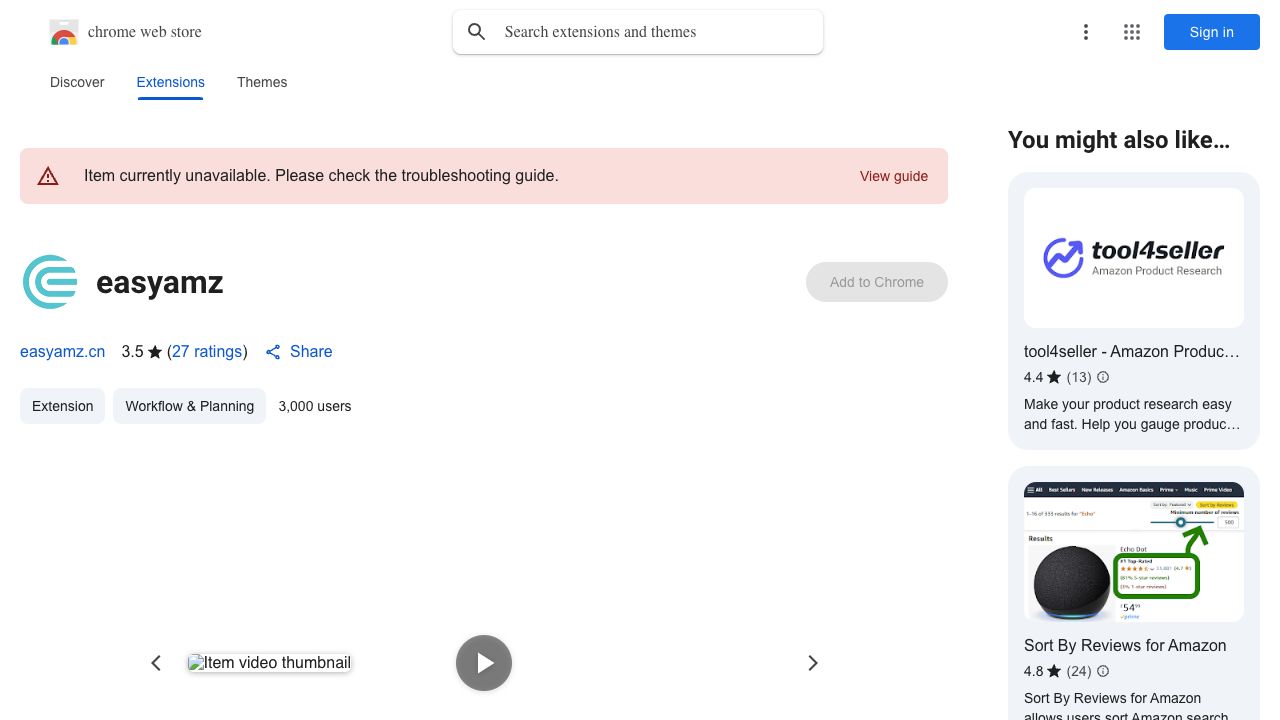Go to next media slide
Viewport: 1280px width, 720px height.
tap(812, 663)
